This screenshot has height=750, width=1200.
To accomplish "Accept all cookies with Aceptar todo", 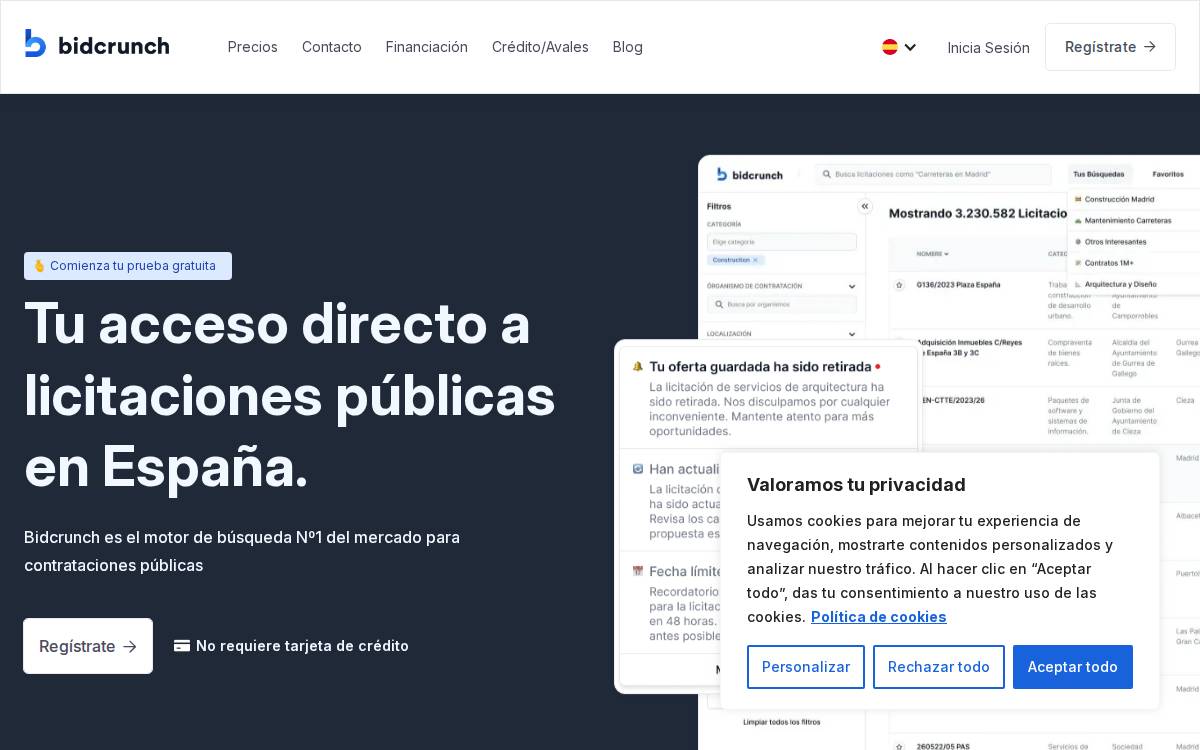I will point(1073,667).
